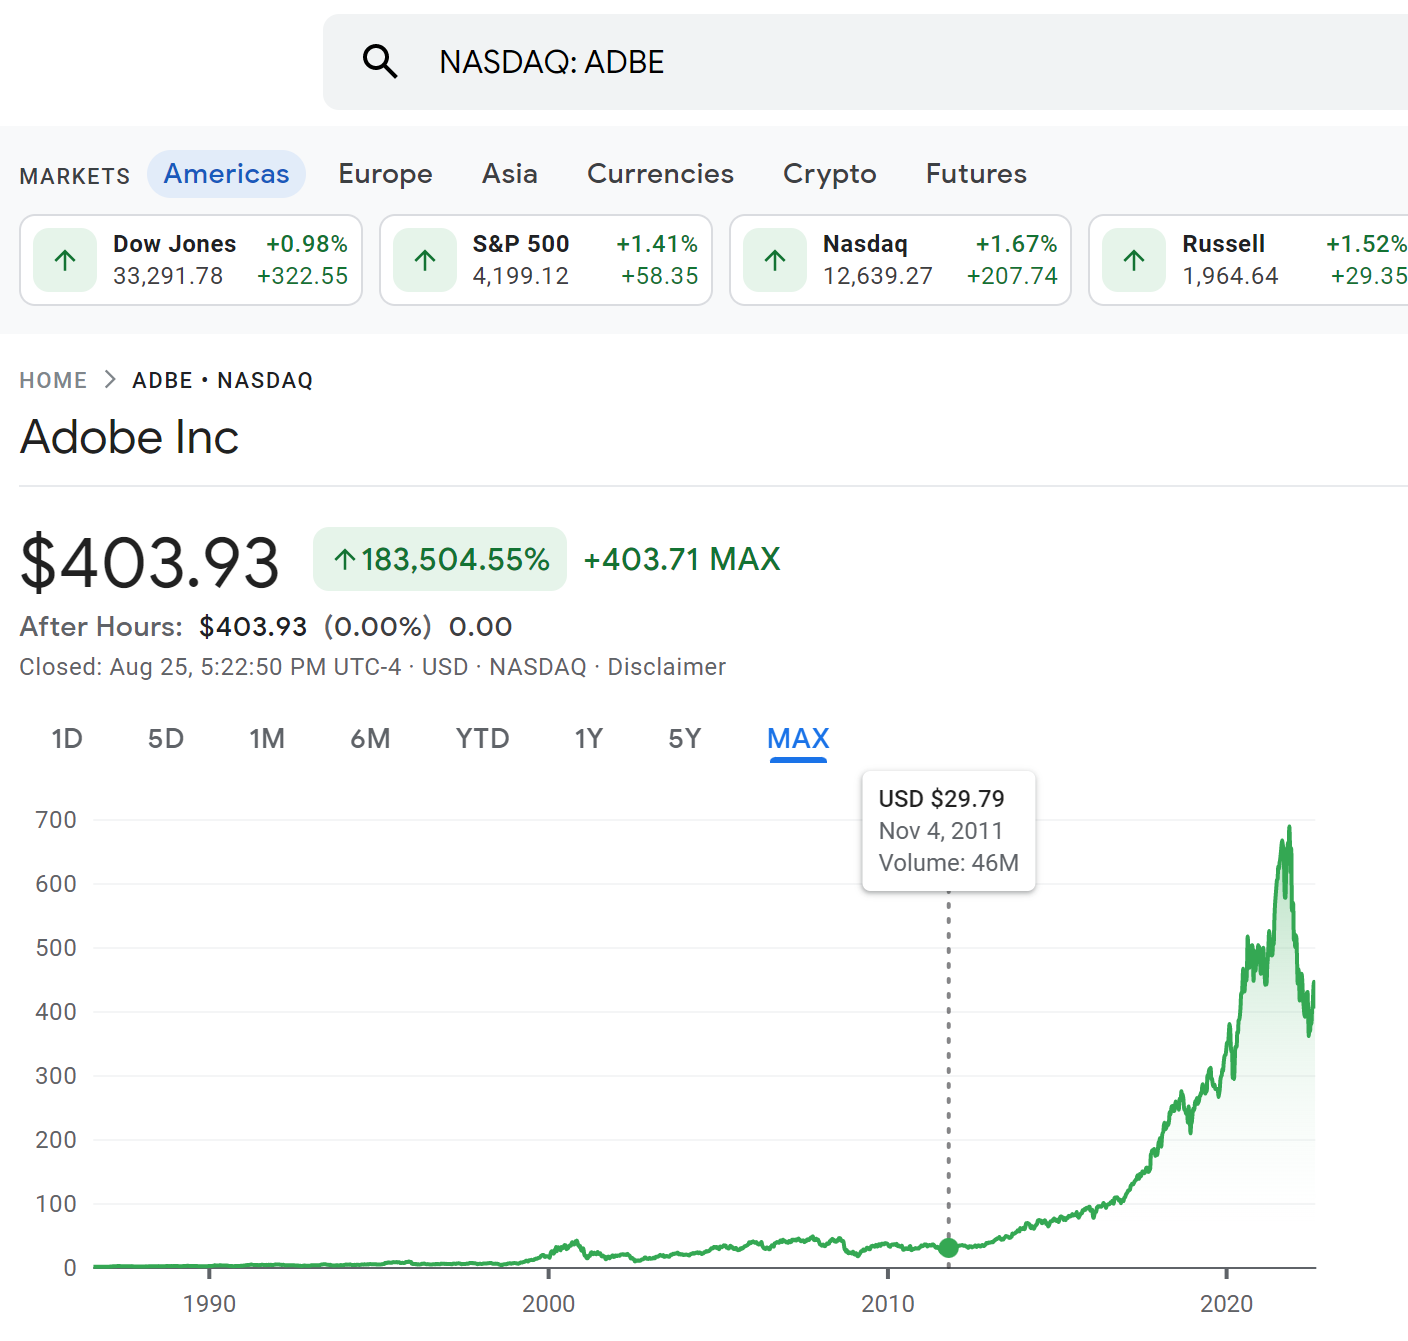Switch to the Europe markets tab

[x=385, y=174]
